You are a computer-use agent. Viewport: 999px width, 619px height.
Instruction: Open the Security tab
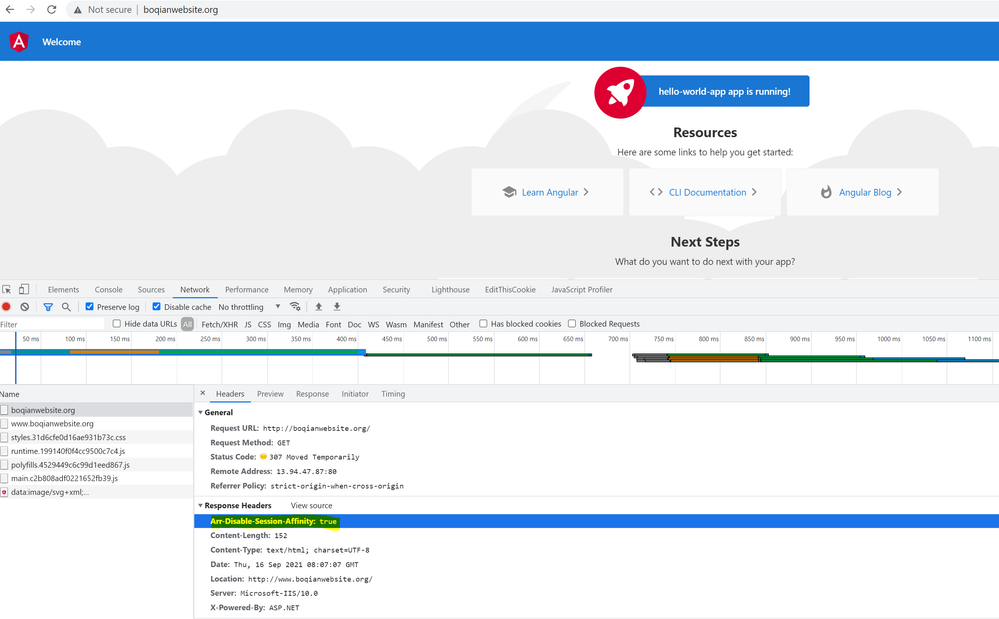pos(396,289)
